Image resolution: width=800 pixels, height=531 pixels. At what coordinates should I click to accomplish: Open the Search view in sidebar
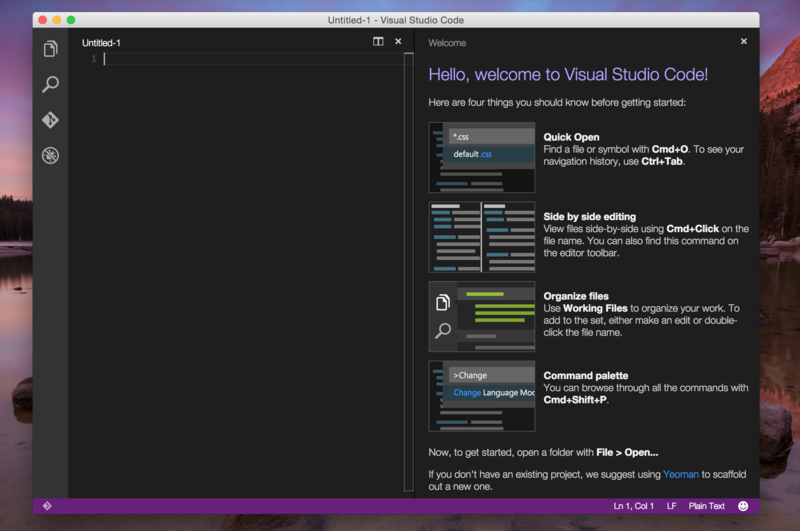50,84
